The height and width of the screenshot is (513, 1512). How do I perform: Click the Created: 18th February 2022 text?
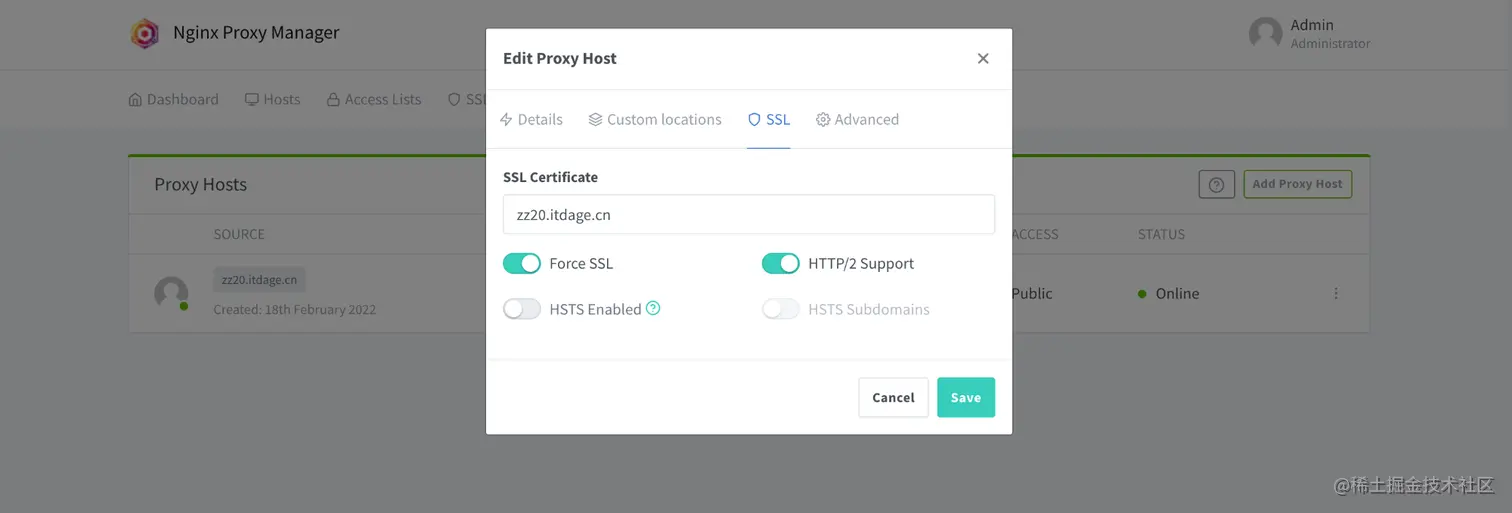click(x=295, y=309)
